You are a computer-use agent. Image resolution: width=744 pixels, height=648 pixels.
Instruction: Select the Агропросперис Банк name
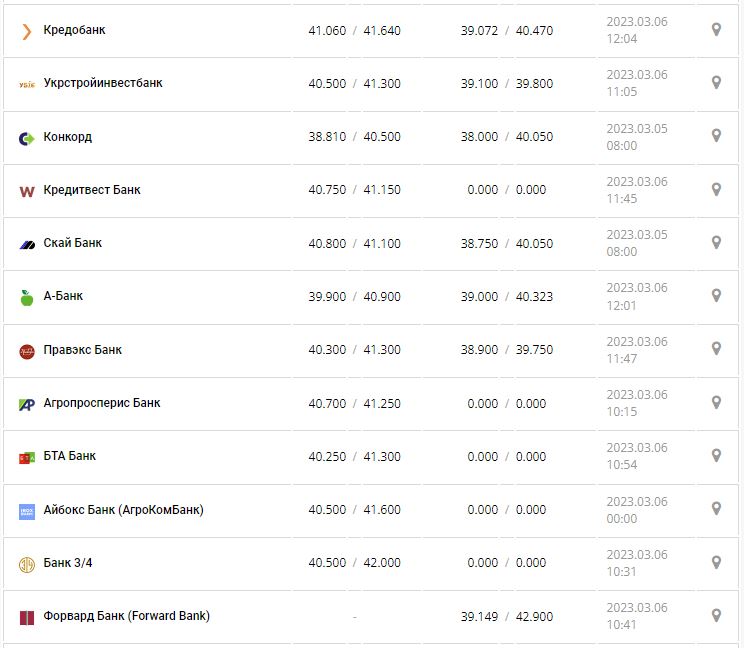(102, 403)
